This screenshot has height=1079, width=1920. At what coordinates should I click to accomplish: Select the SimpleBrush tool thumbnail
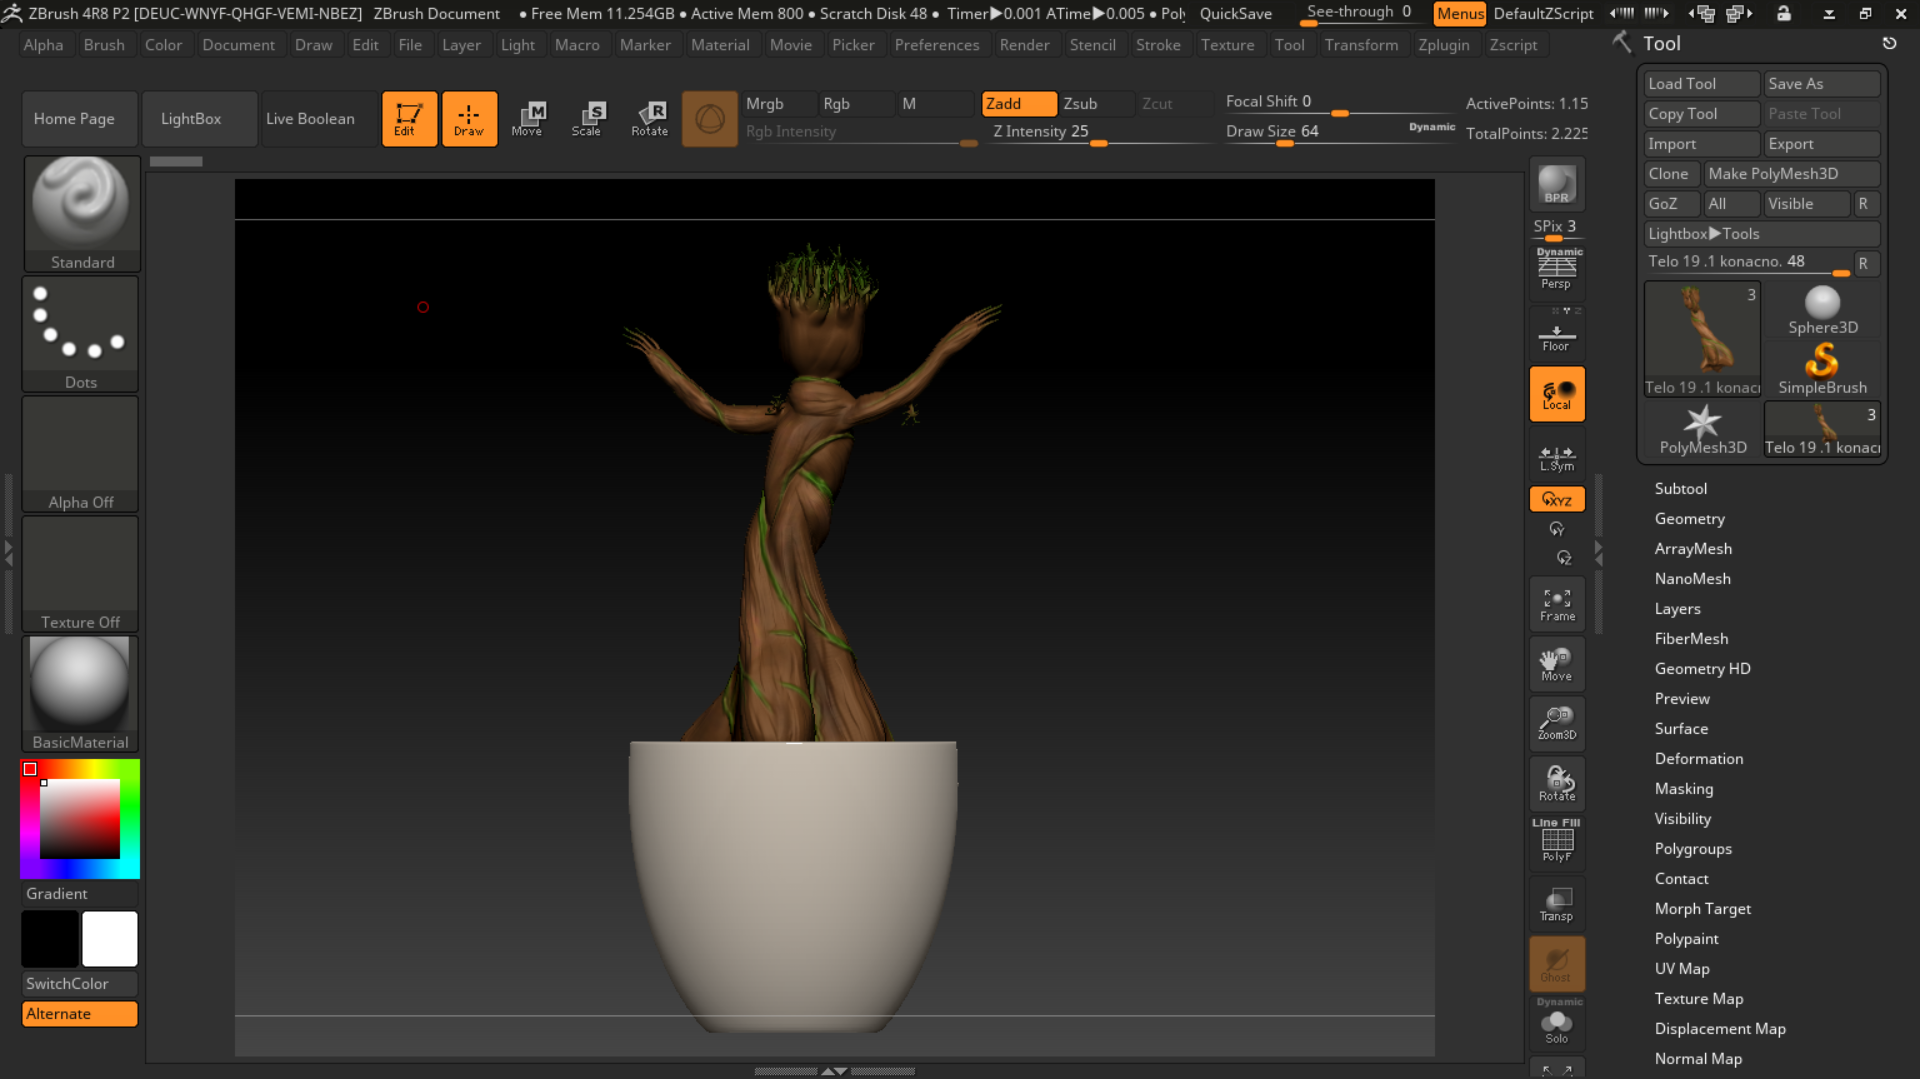[1822, 369]
